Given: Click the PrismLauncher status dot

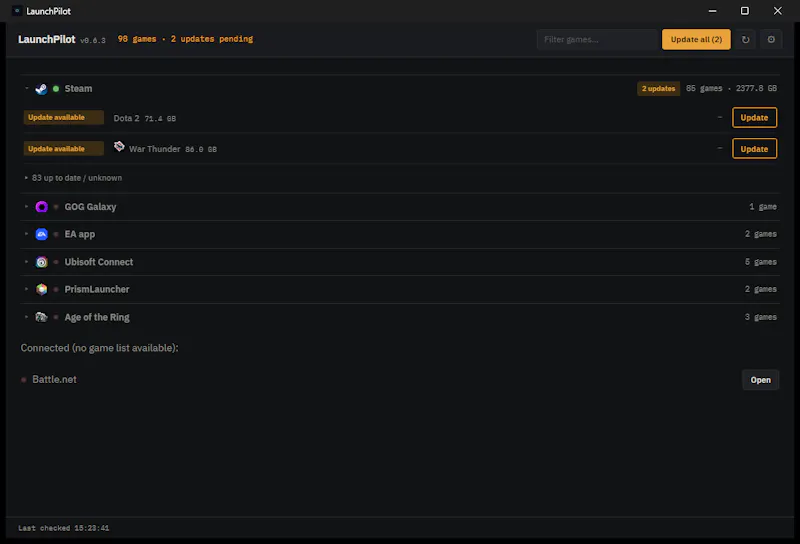Looking at the screenshot, I should pos(56,289).
